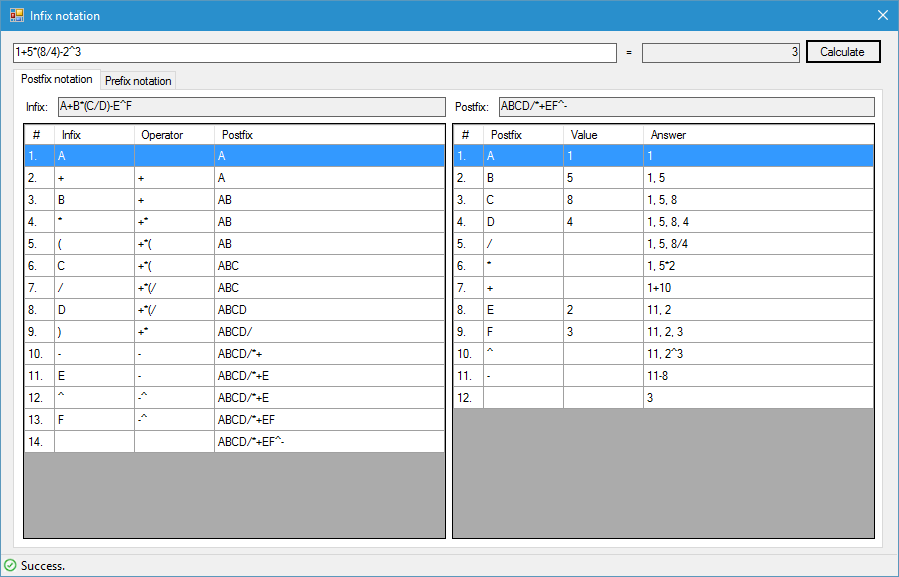Click the green Success status icon
Image resolution: width=899 pixels, height=577 pixels.
click(10, 566)
